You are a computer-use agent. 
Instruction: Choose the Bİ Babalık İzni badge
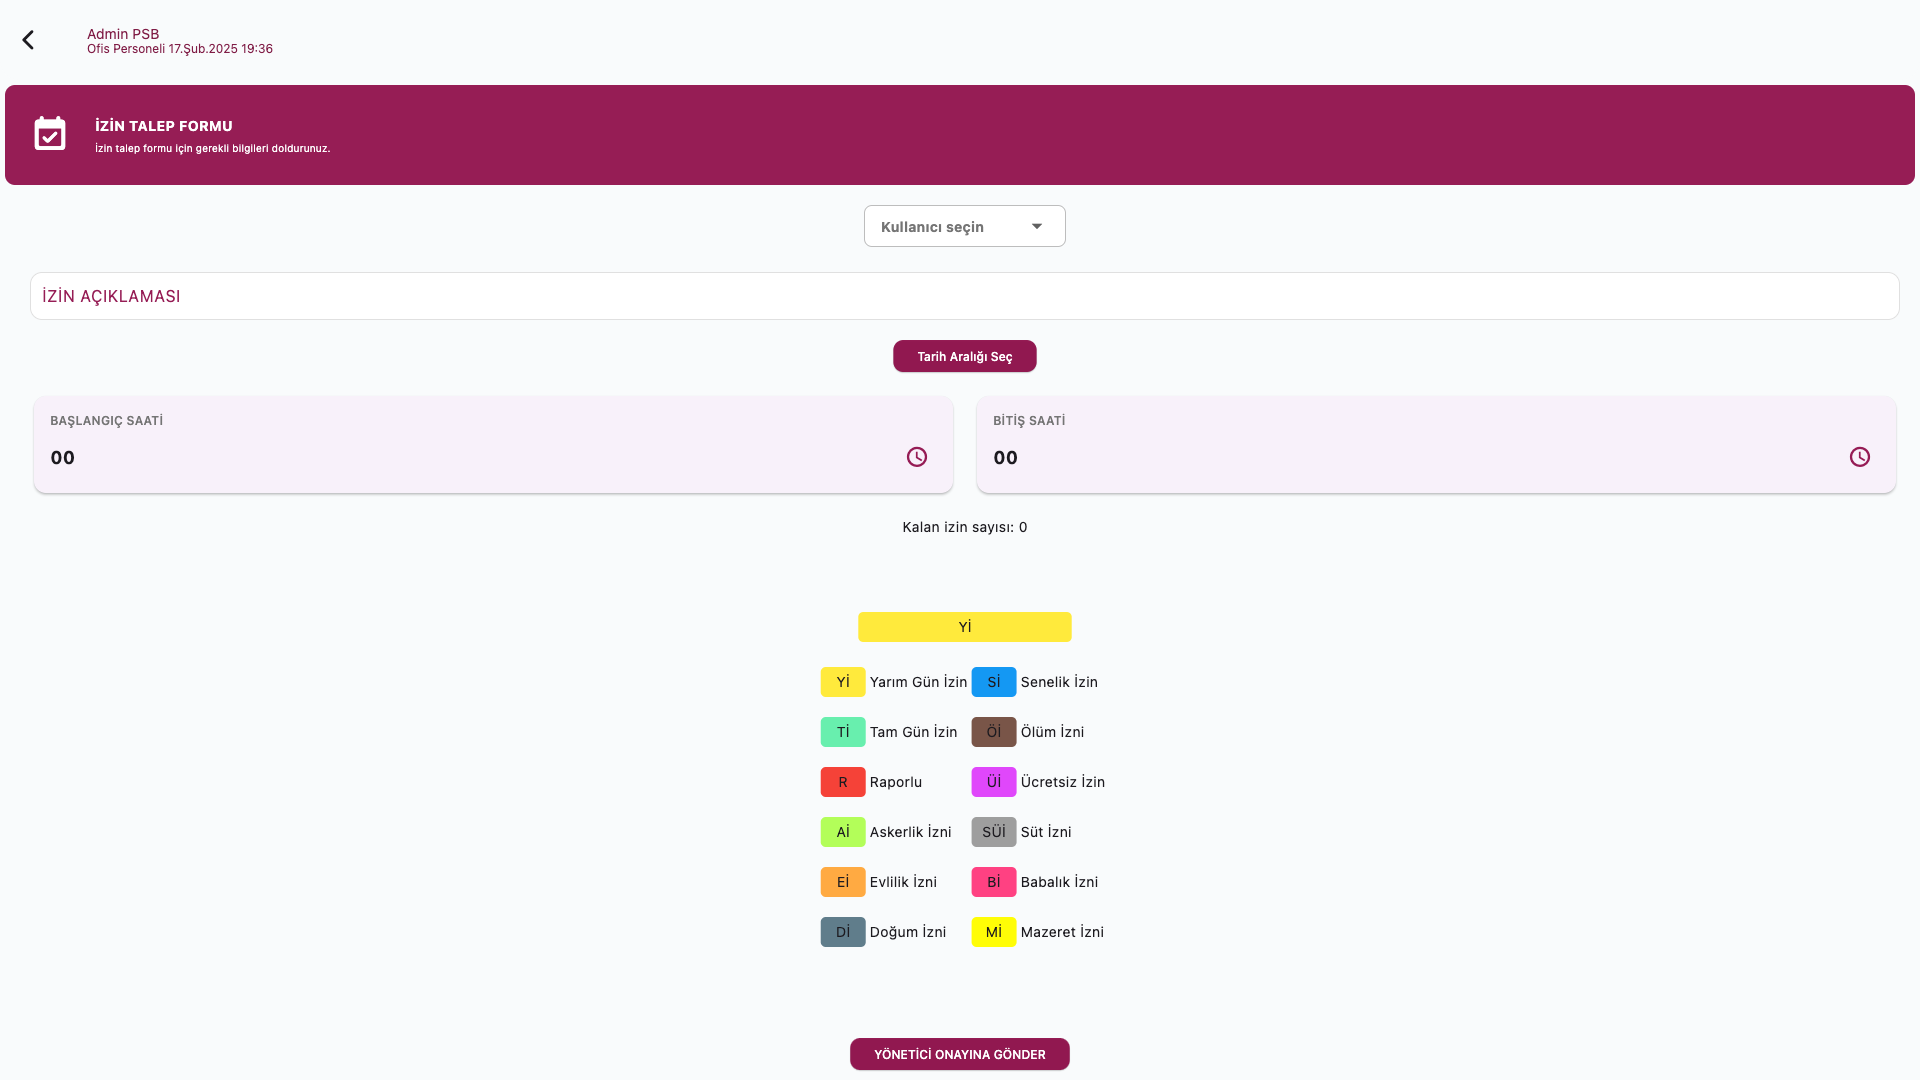[x=993, y=882]
